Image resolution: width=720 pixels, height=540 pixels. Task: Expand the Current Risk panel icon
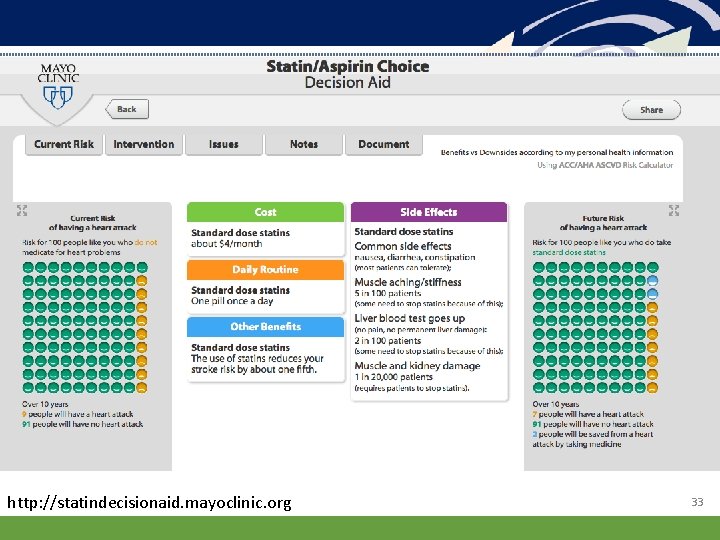[22, 210]
